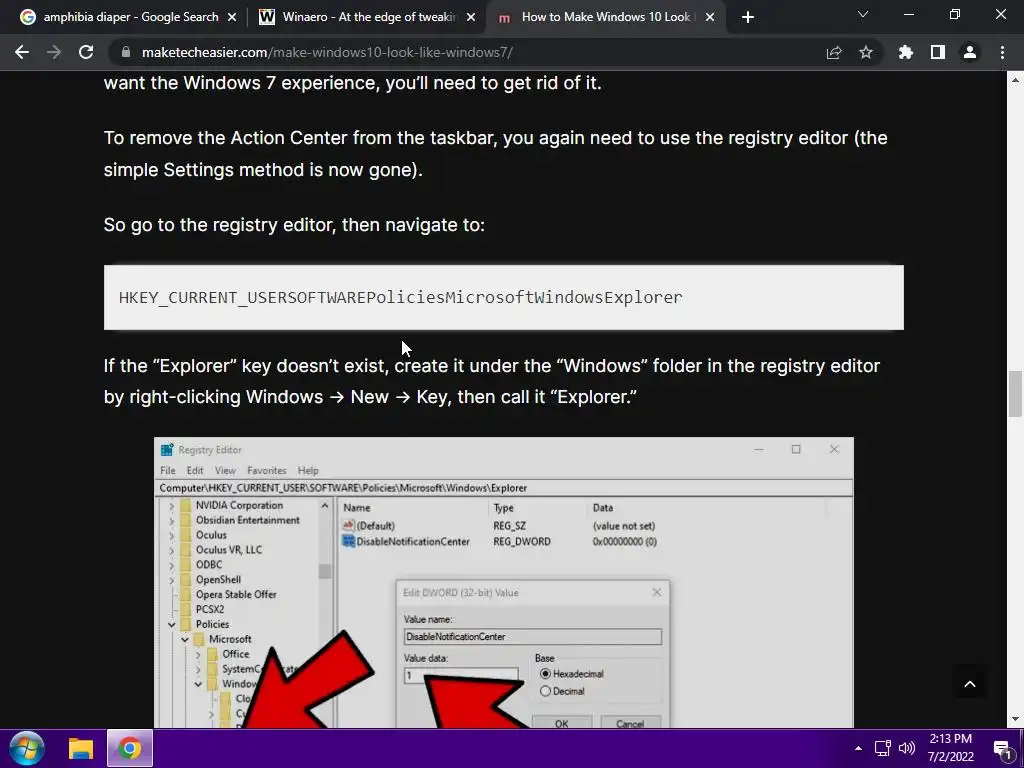The height and width of the screenshot is (768, 1024).
Task: Click the scroll-to-top chevron button on page
Action: tap(970, 684)
